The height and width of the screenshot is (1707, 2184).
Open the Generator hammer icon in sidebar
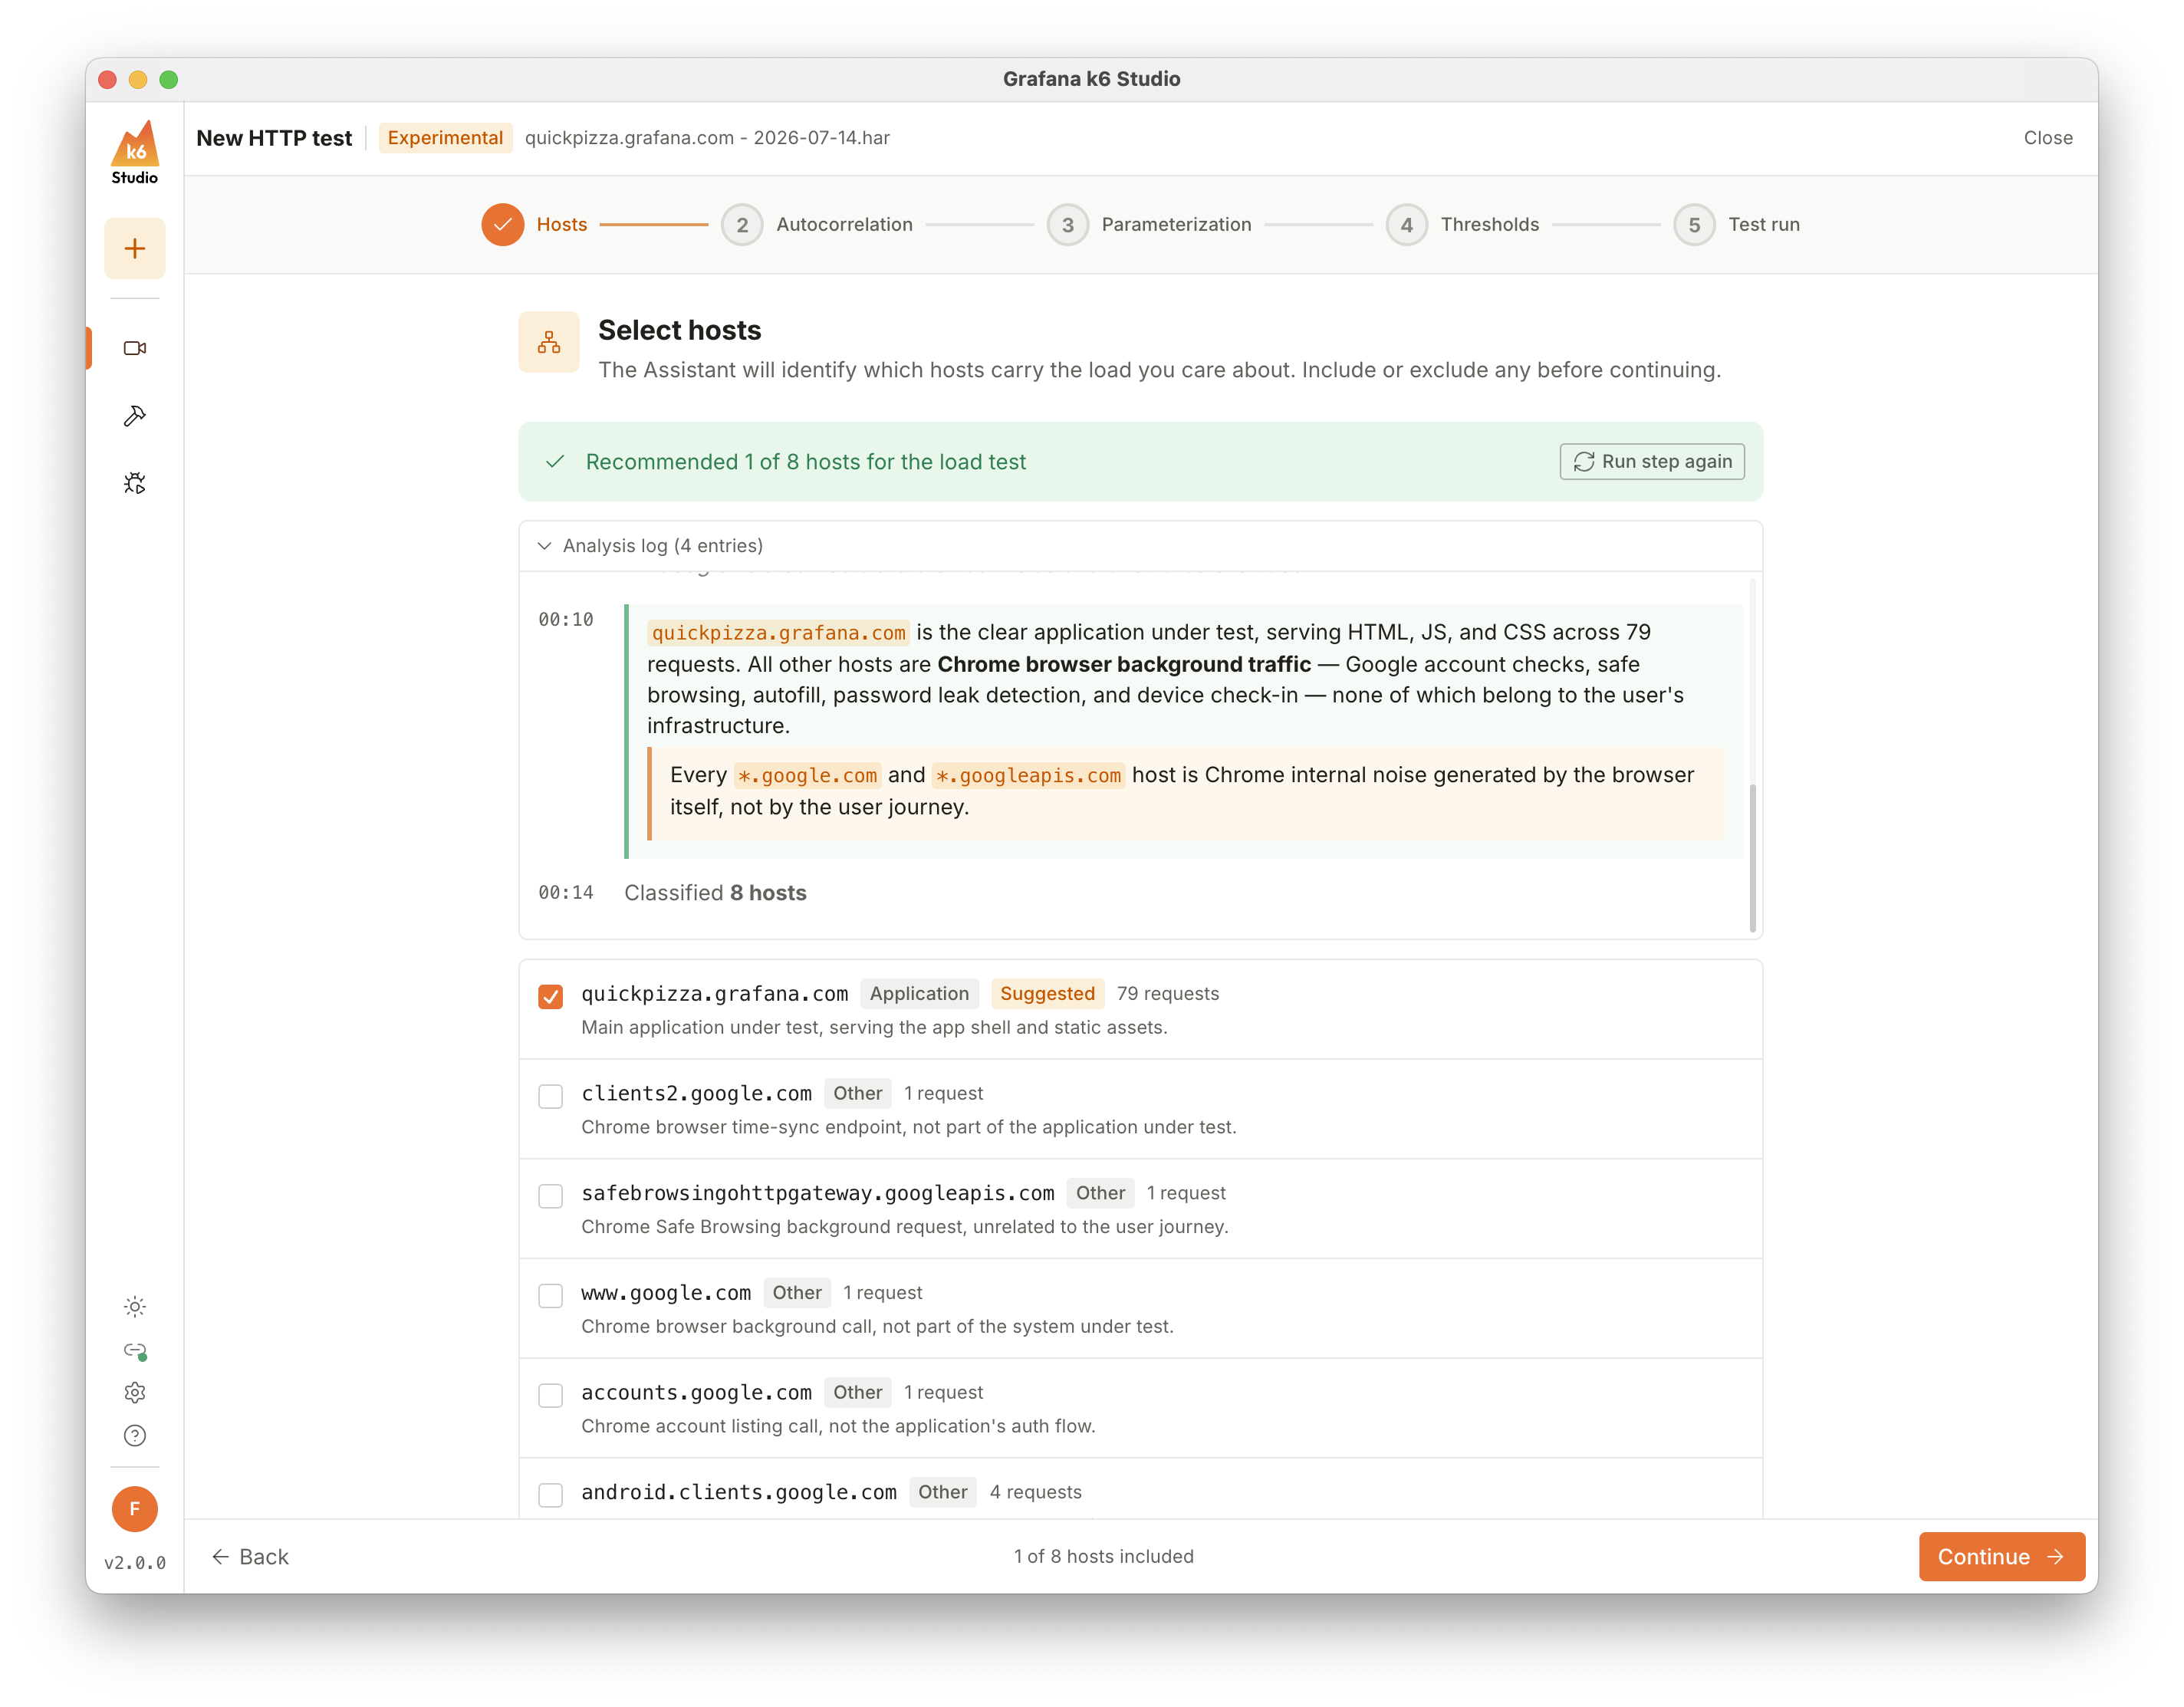point(134,416)
